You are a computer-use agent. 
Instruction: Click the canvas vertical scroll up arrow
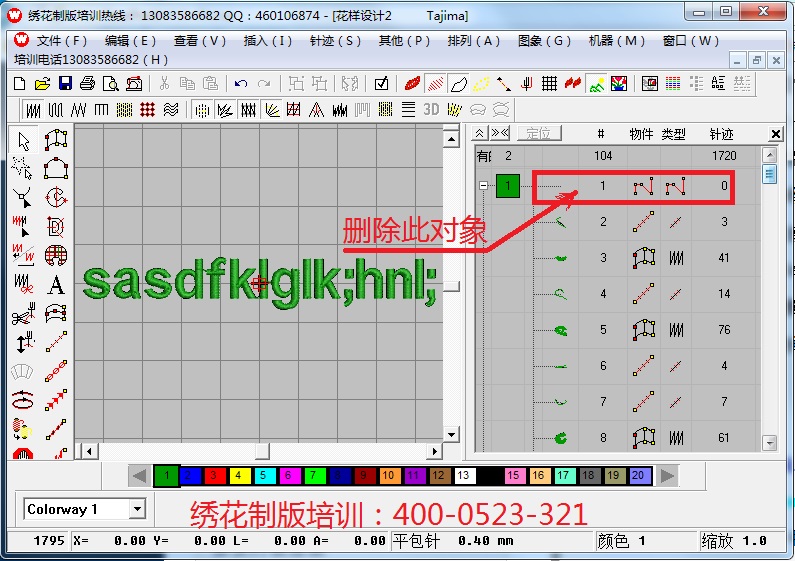pyautogui.click(x=451, y=138)
